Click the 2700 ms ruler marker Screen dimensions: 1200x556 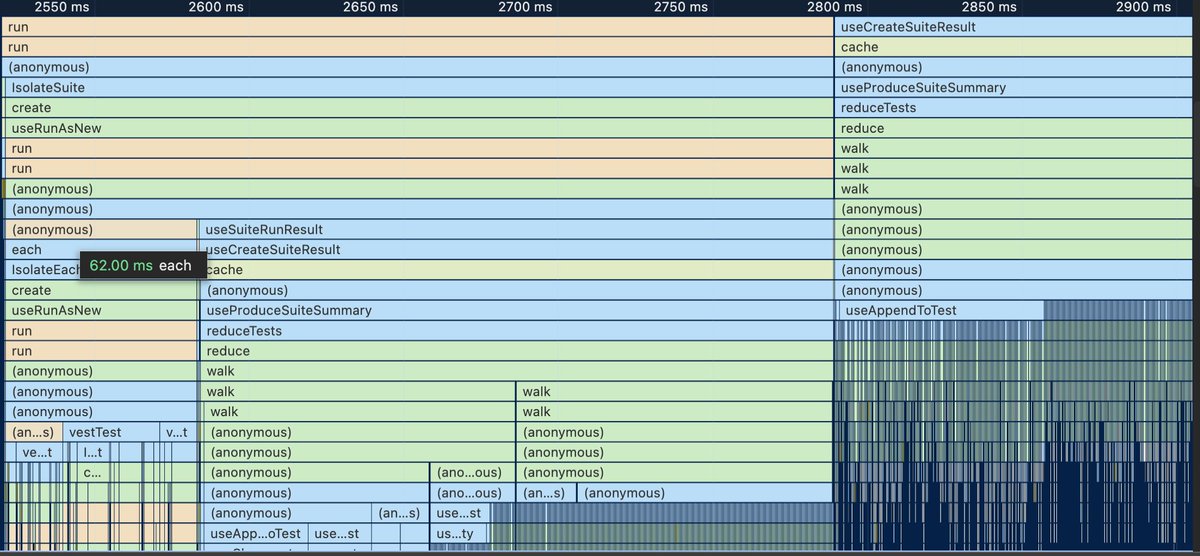coord(525,7)
